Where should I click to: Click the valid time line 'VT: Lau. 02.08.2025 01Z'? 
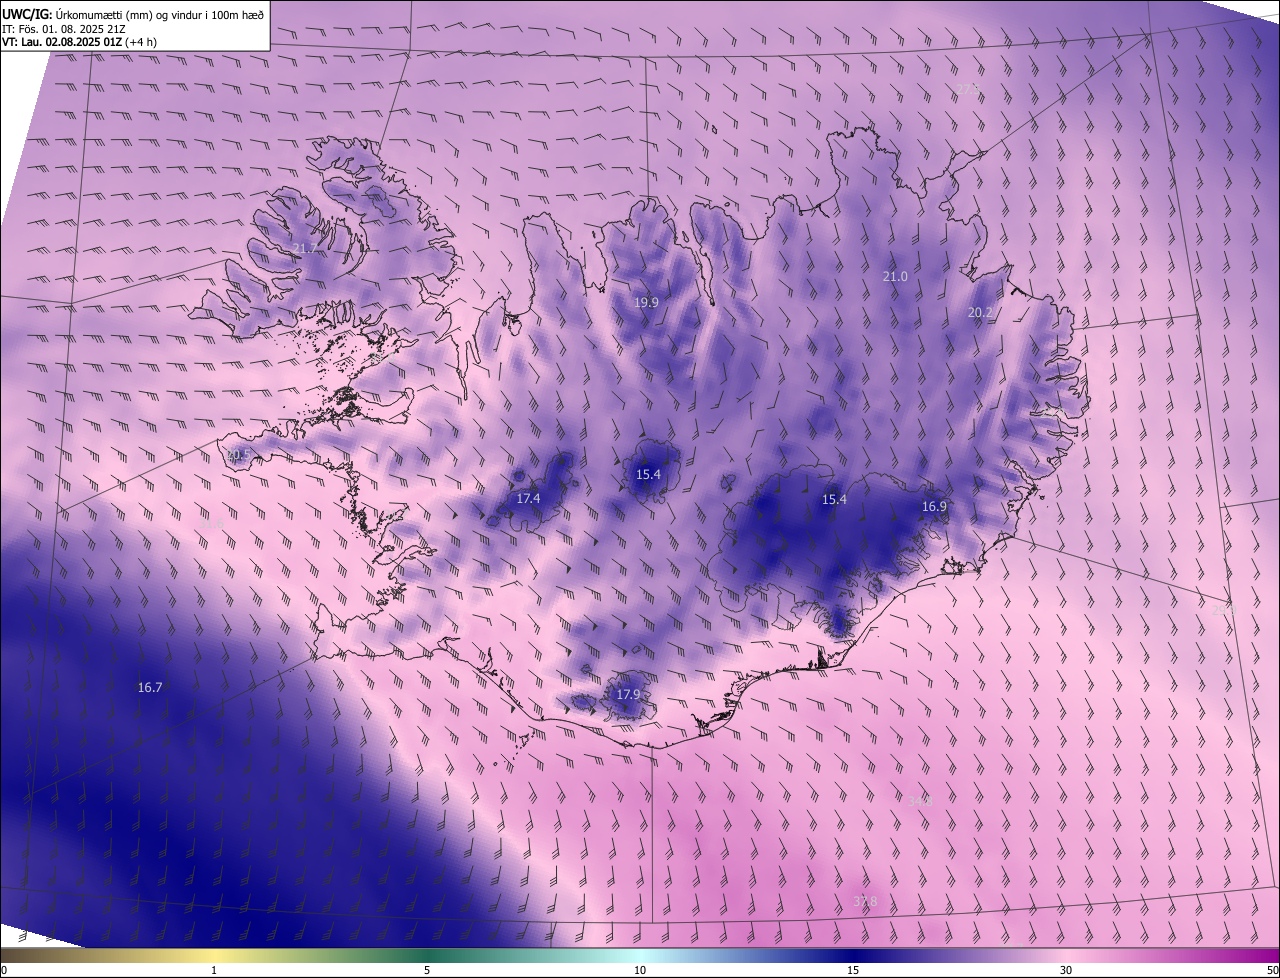[62, 42]
